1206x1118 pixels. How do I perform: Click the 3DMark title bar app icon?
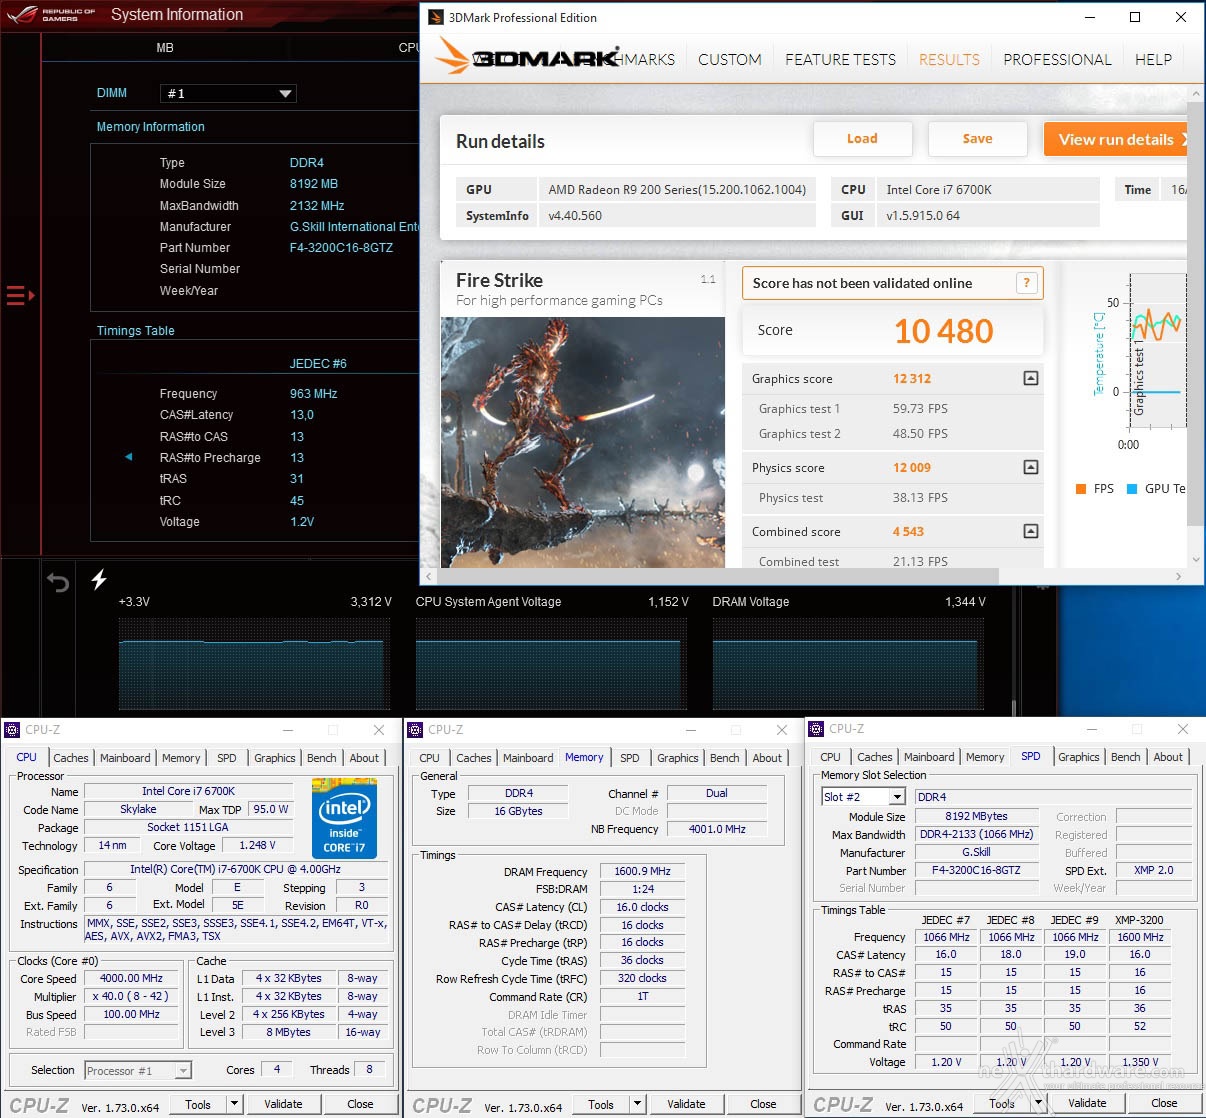pos(436,17)
